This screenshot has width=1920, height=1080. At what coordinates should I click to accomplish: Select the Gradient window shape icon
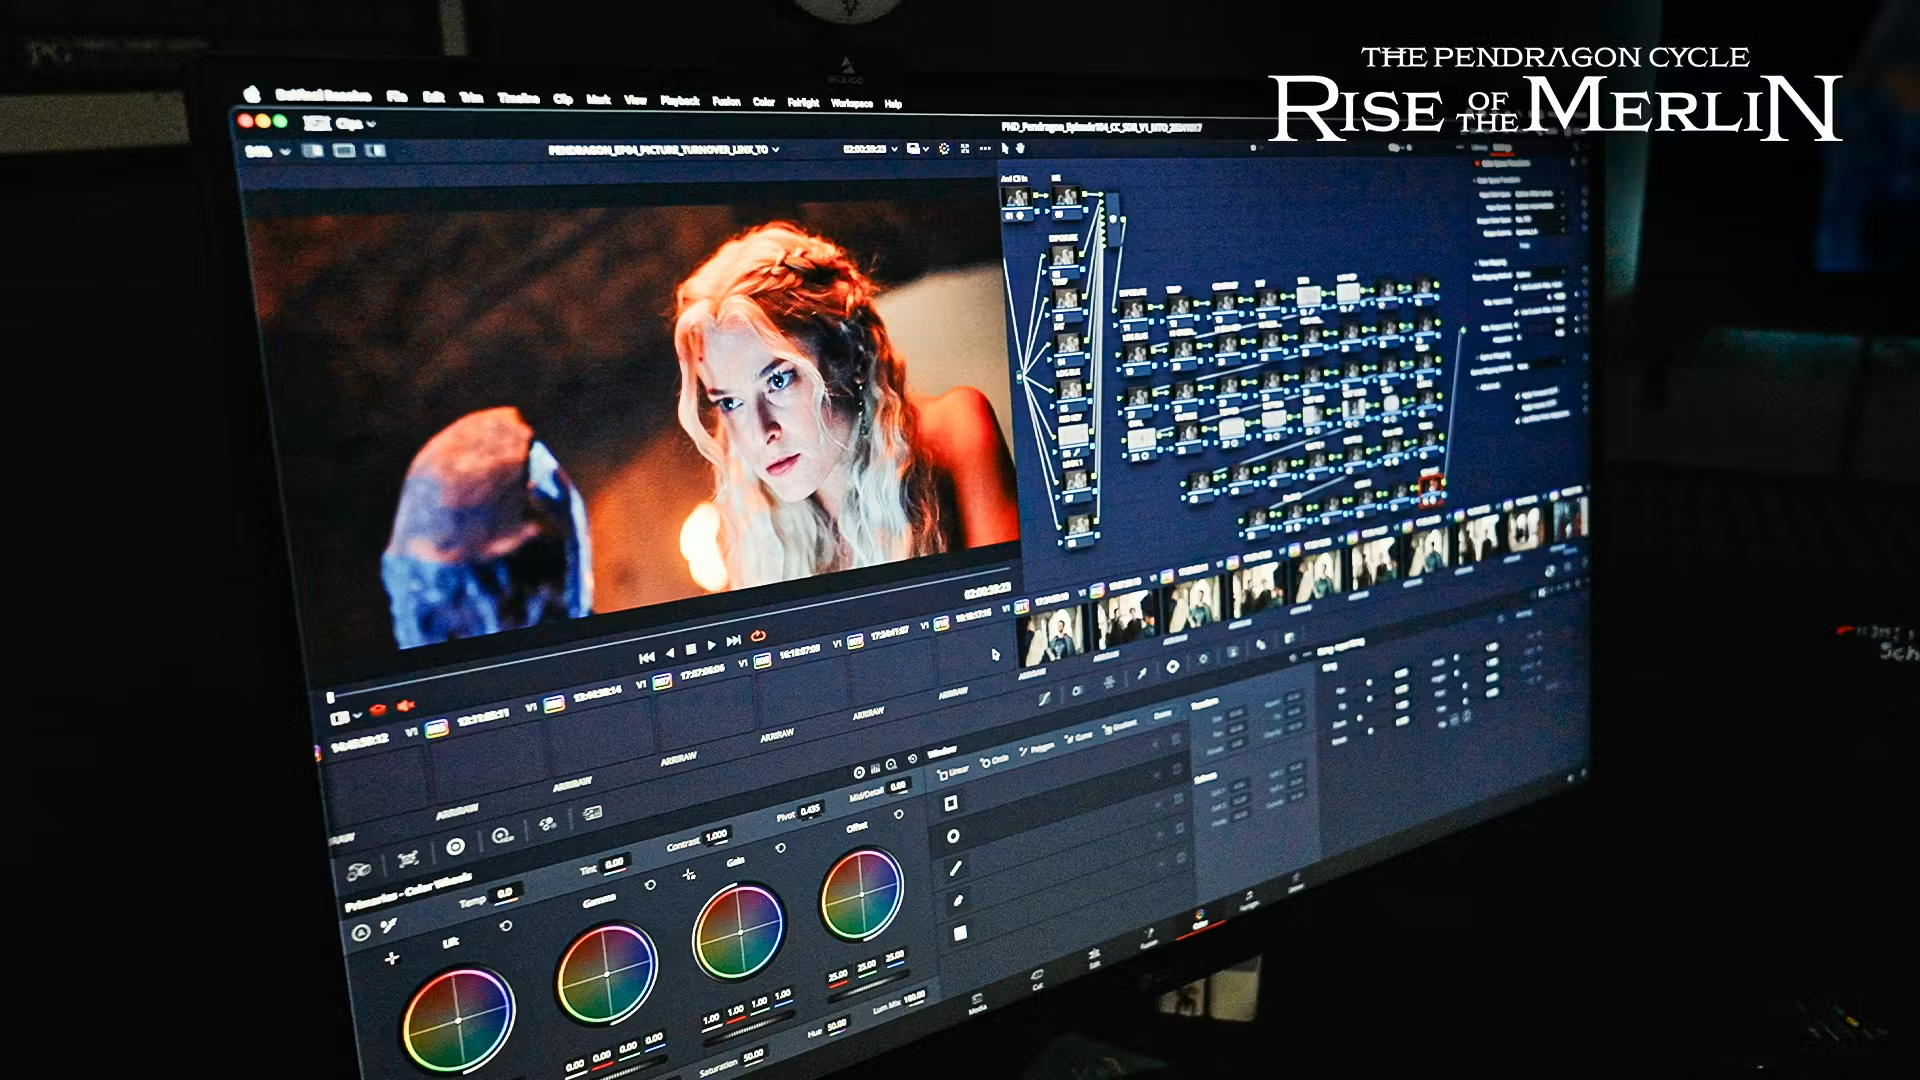pyautogui.click(x=960, y=933)
